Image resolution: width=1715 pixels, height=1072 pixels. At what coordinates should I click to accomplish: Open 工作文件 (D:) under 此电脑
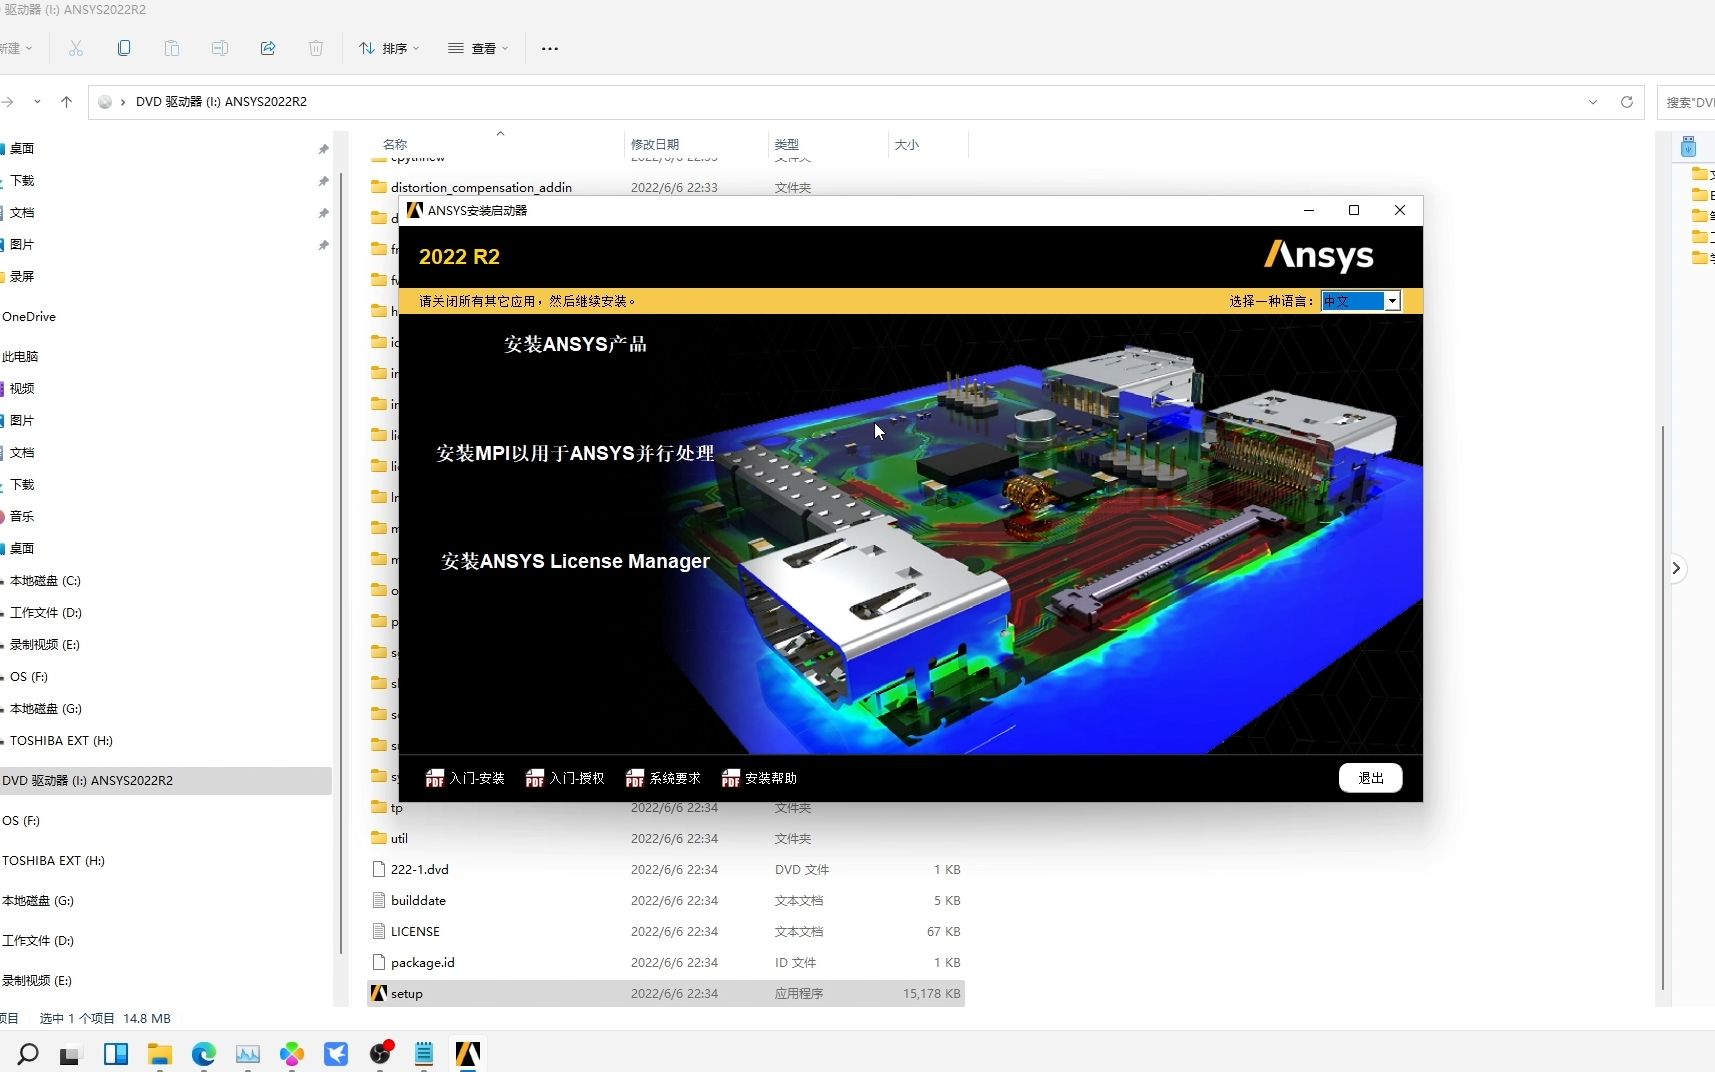46,612
